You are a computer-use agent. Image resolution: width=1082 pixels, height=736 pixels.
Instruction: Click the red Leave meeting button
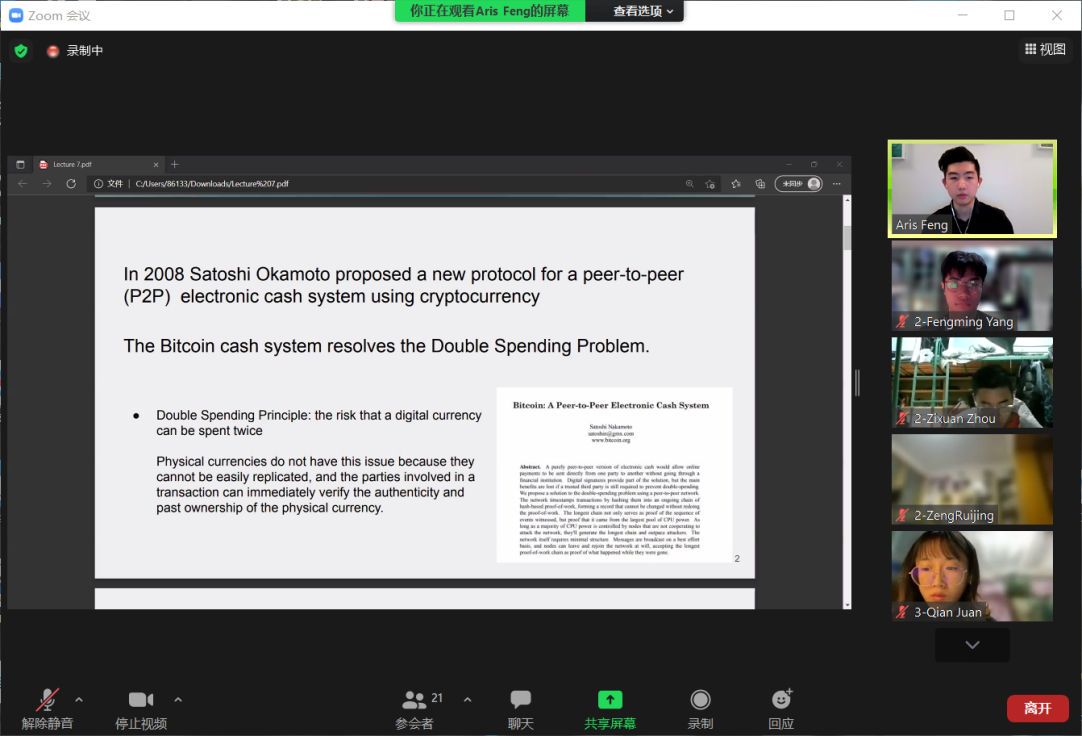click(1037, 708)
